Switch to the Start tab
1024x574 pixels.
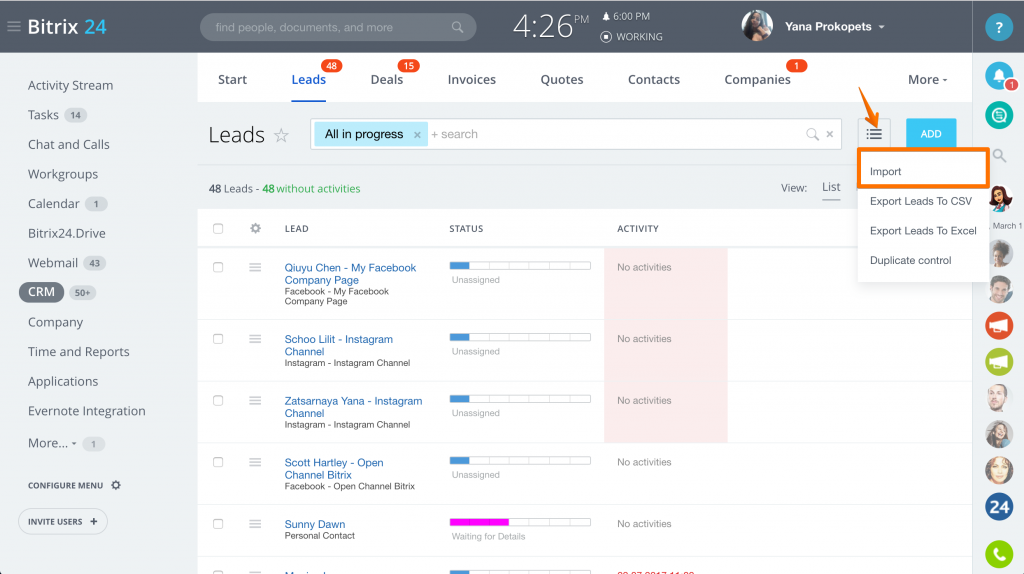[x=232, y=80]
